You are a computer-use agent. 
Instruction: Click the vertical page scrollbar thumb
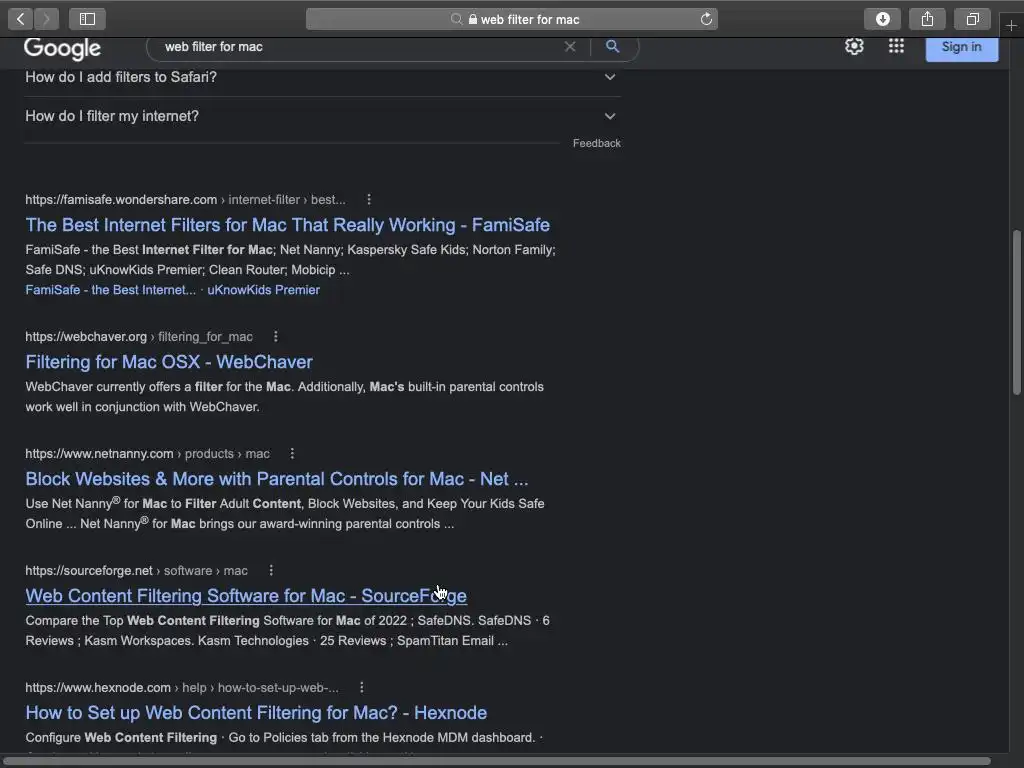click(1016, 312)
